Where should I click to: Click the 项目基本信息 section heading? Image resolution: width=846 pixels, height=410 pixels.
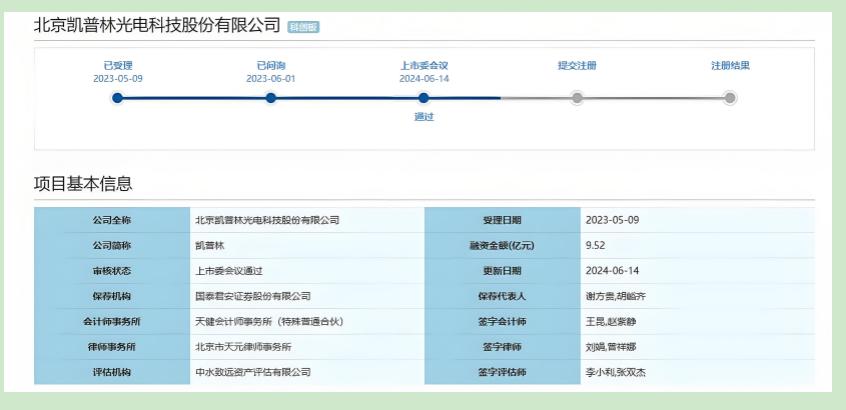click(x=83, y=184)
